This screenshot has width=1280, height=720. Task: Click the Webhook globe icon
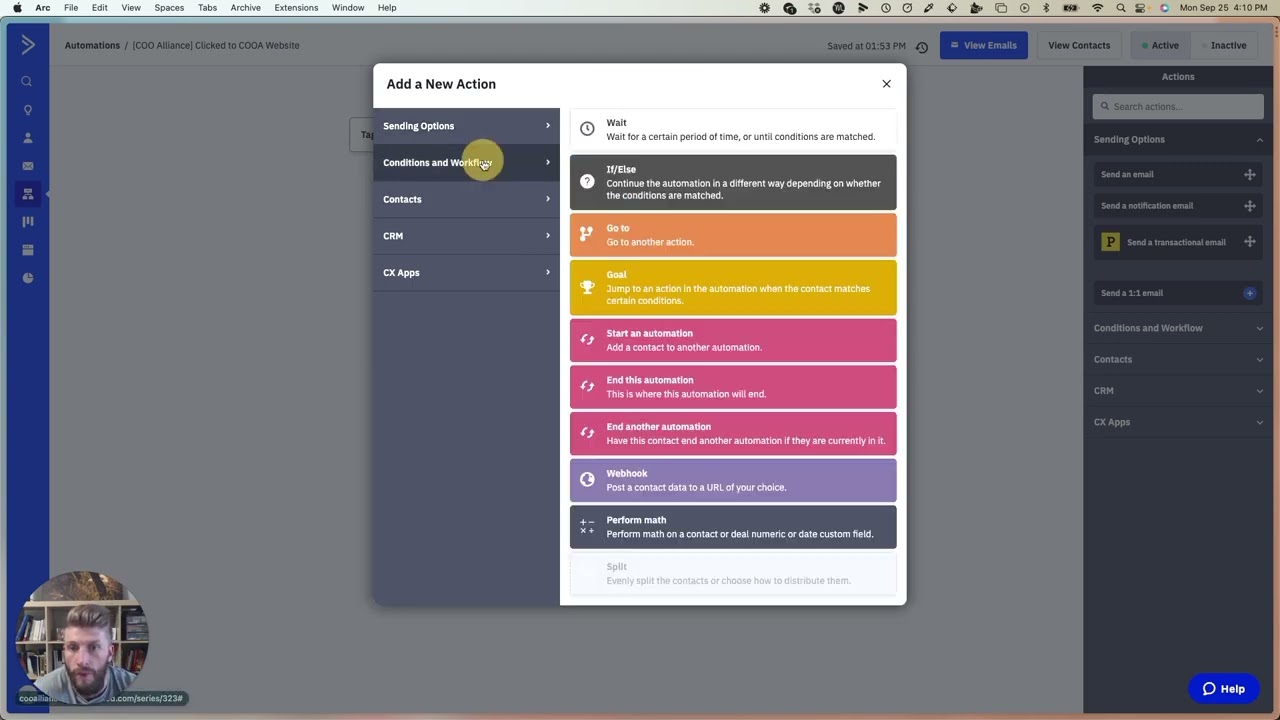[587, 480]
